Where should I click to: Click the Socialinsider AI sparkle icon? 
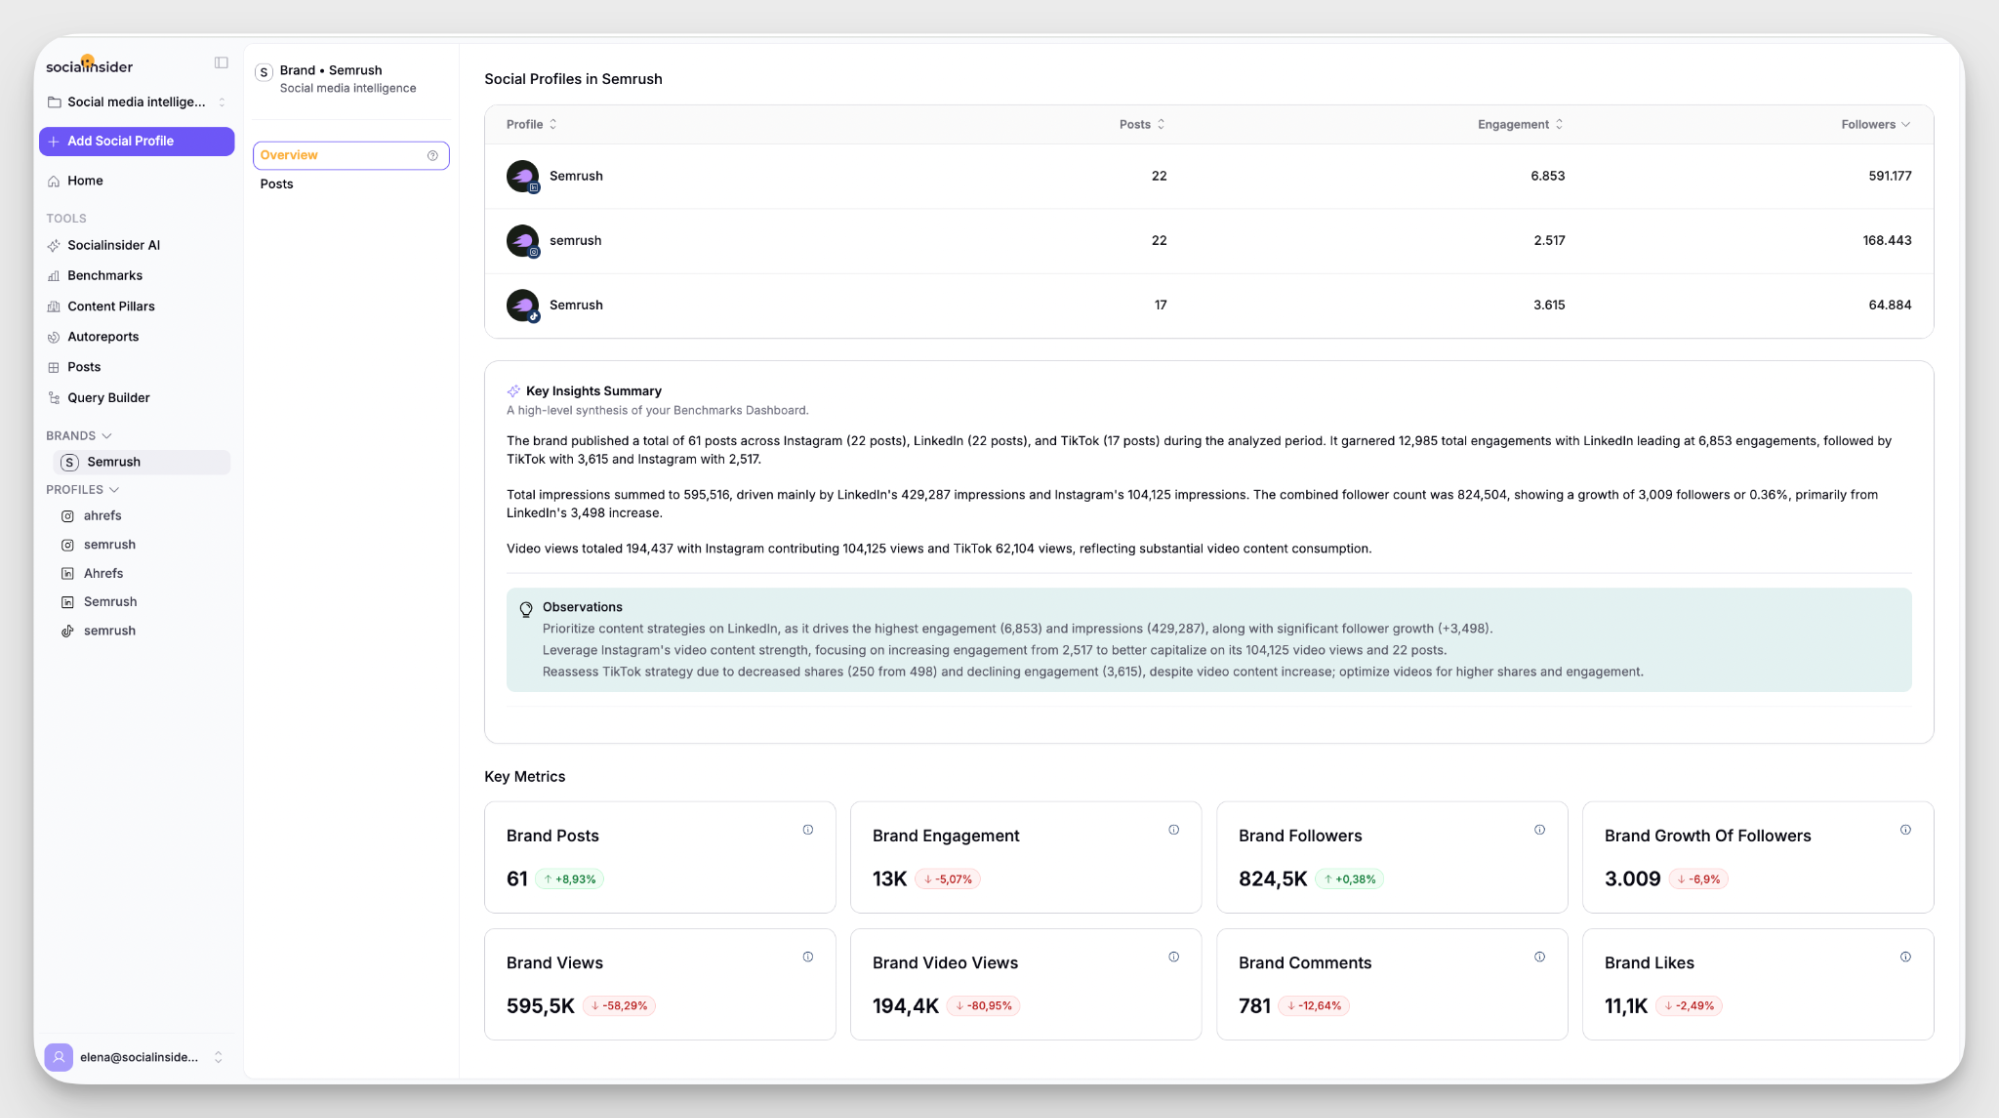[x=54, y=245]
